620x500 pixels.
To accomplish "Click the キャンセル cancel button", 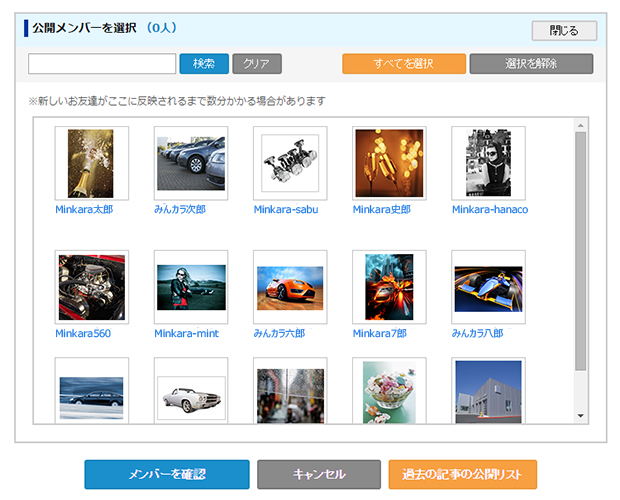I will (x=319, y=474).
